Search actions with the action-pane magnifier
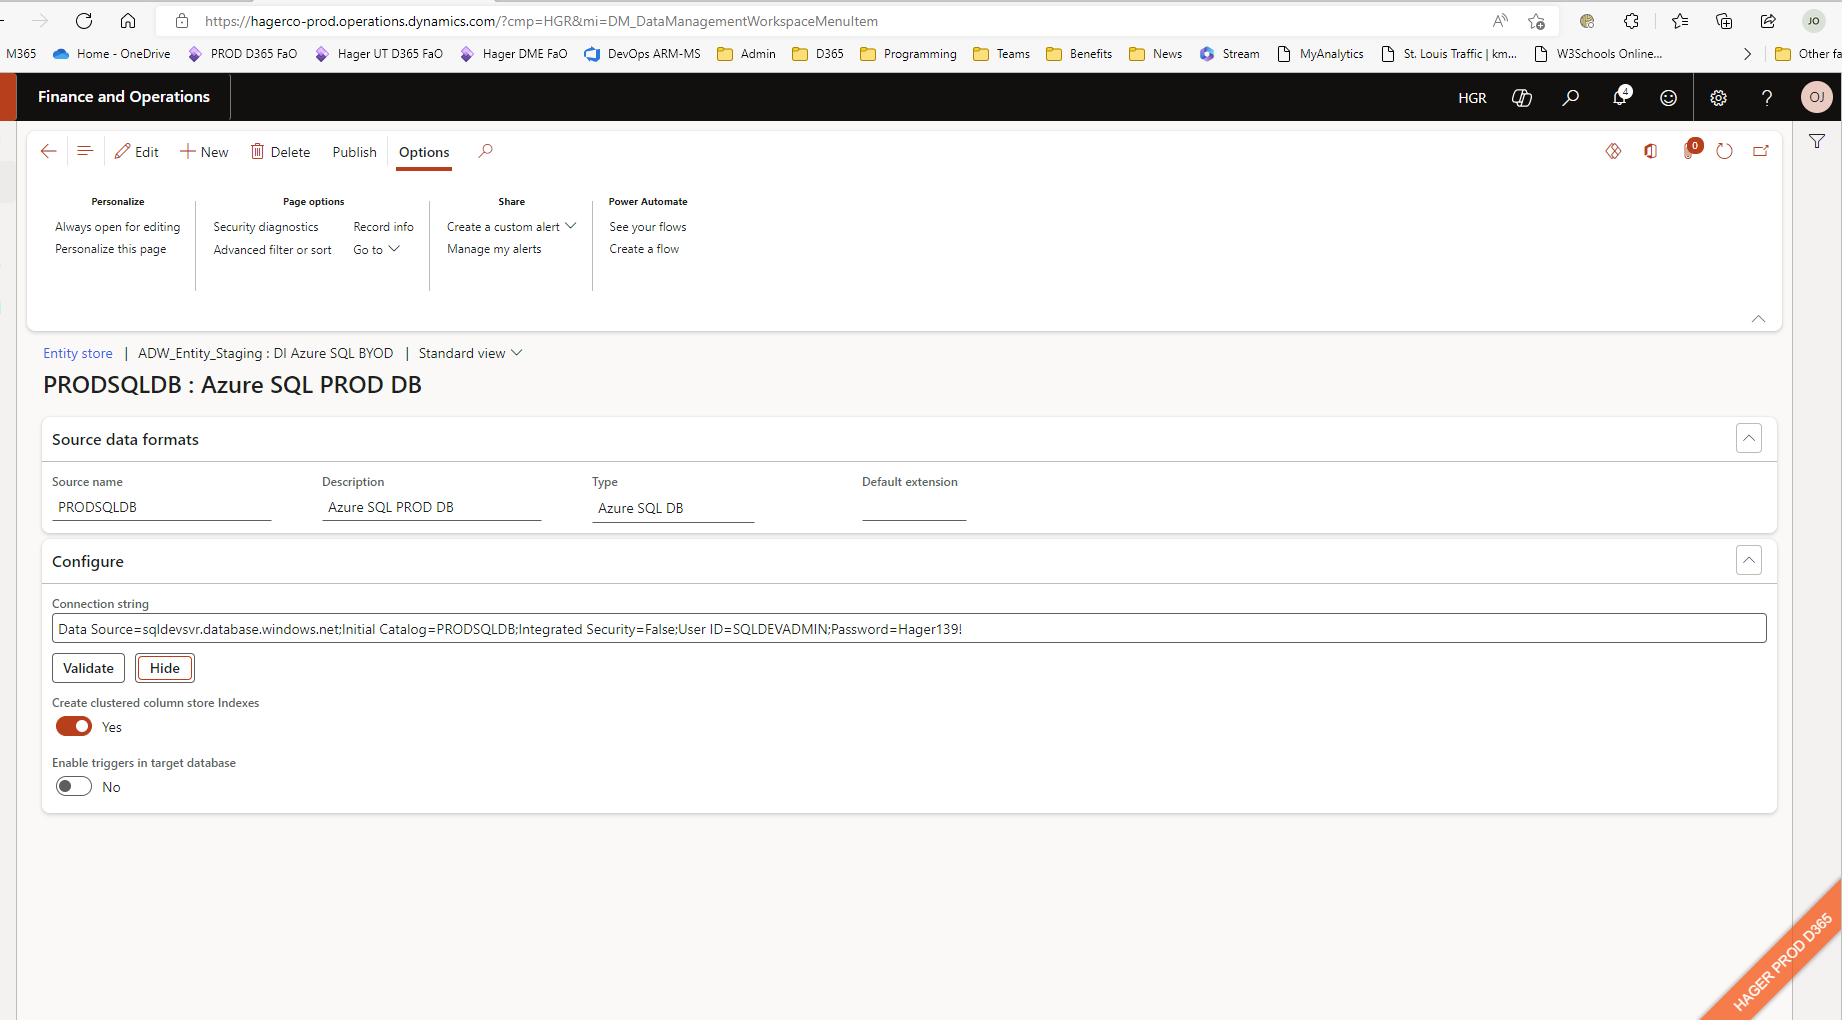 [x=485, y=151]
